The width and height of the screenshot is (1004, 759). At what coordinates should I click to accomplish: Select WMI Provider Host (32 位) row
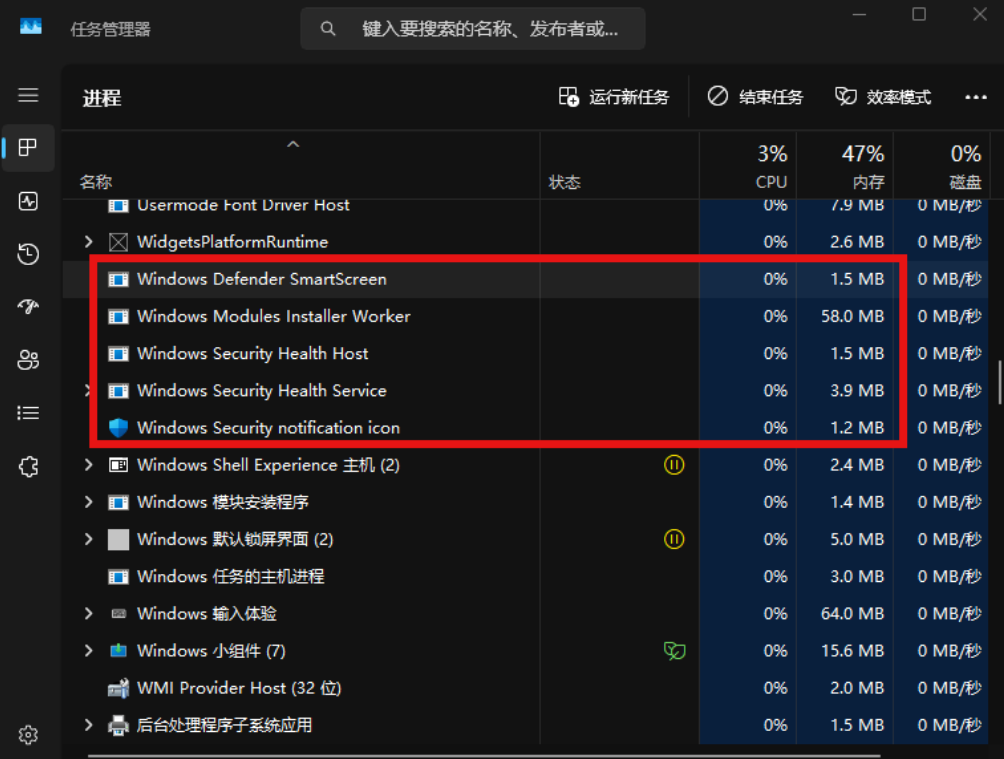(525, 688)
